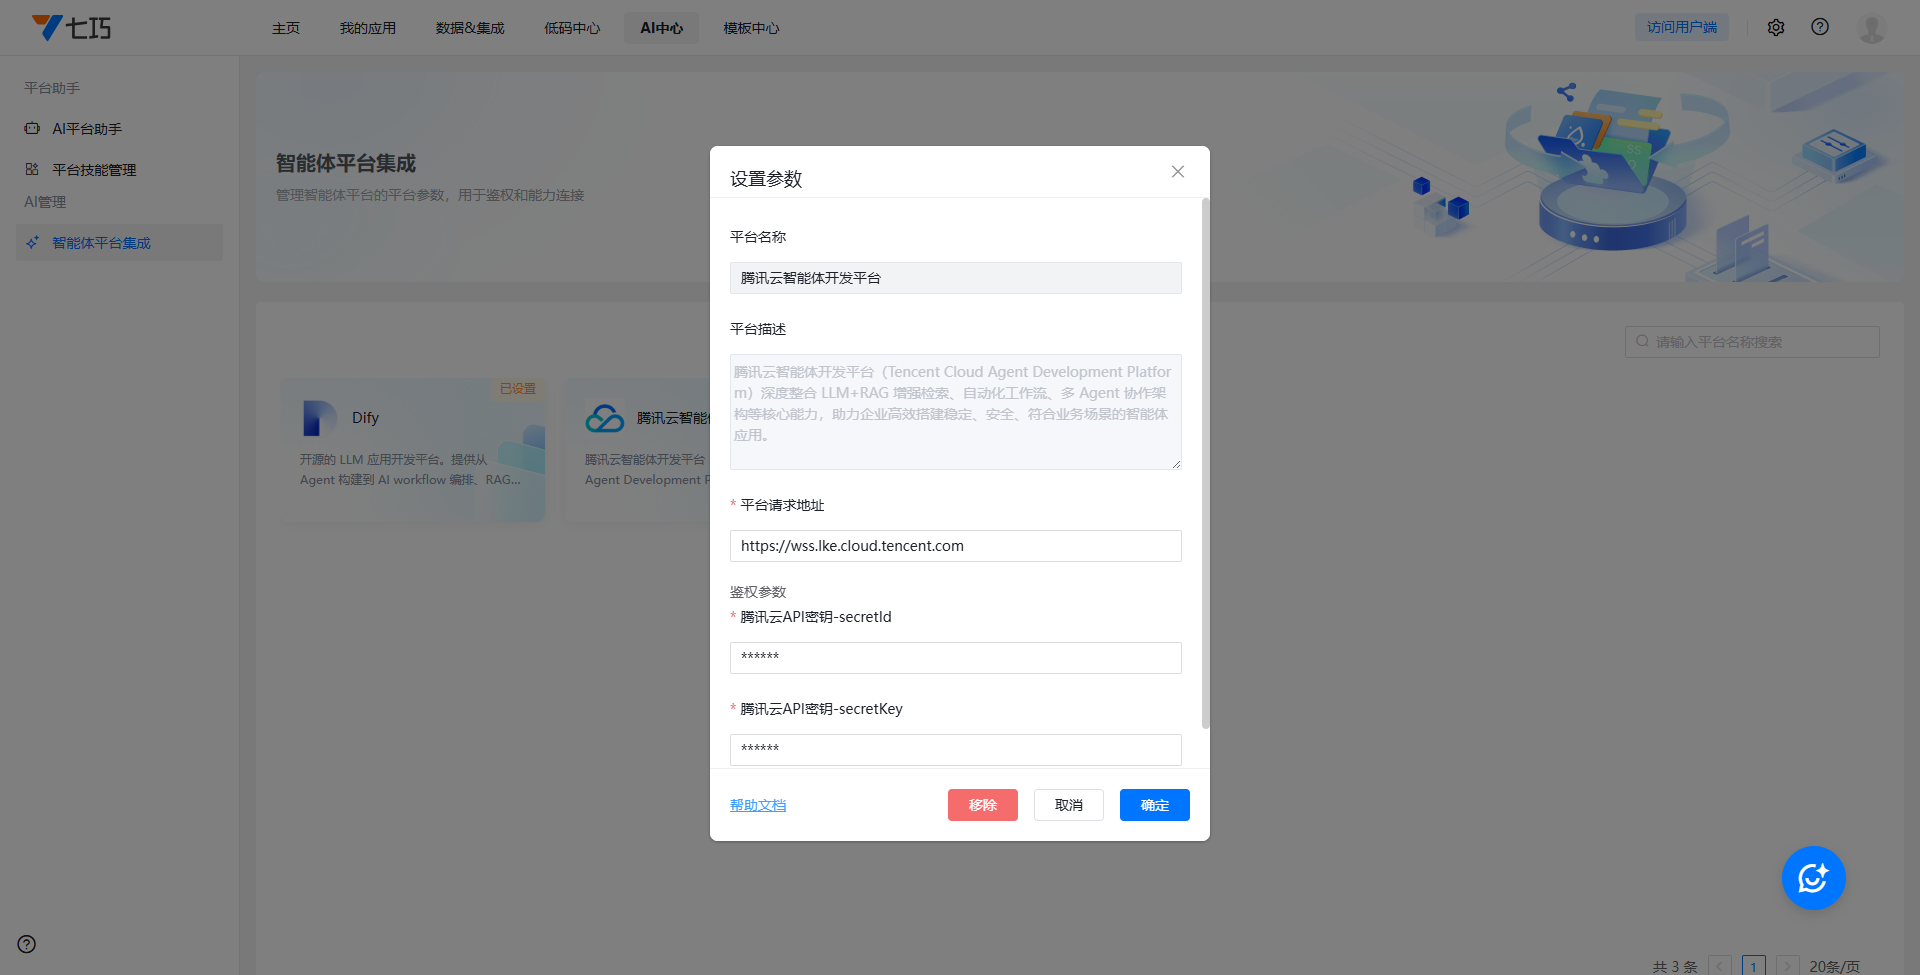Open the settings gear icon
The image size is (1920, 975).
(1775, 28)
